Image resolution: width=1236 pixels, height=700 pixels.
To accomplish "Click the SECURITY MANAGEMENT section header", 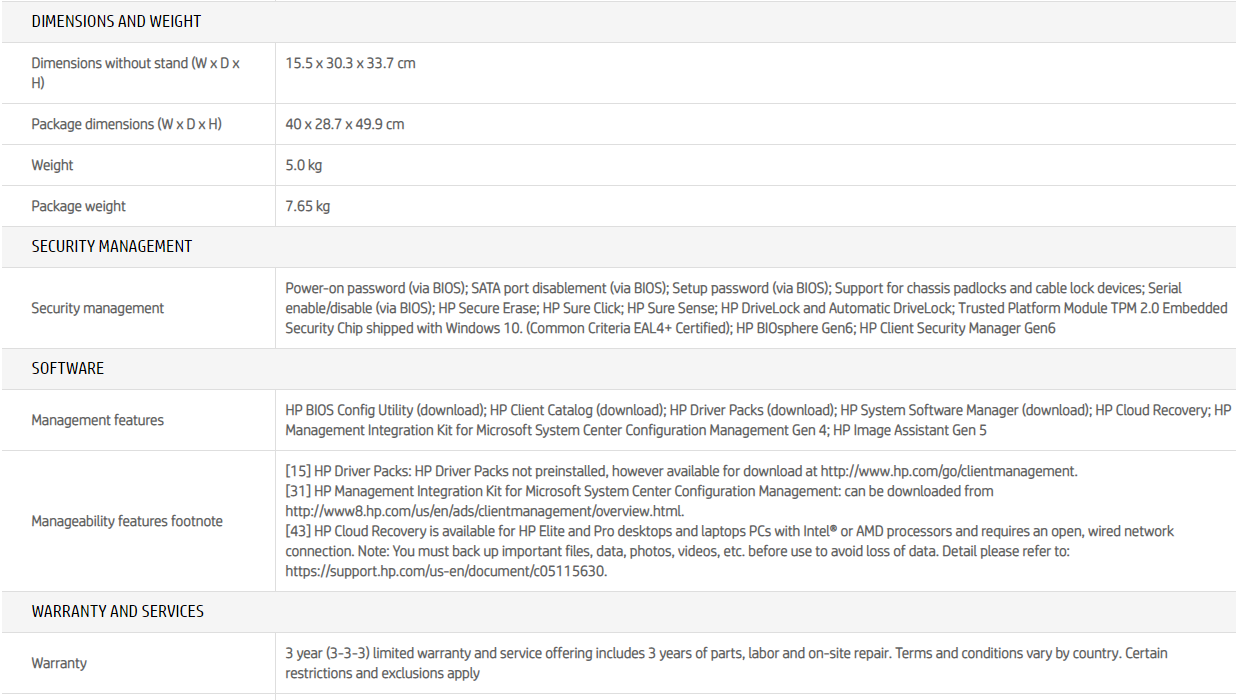I will (x=111, y=246).
